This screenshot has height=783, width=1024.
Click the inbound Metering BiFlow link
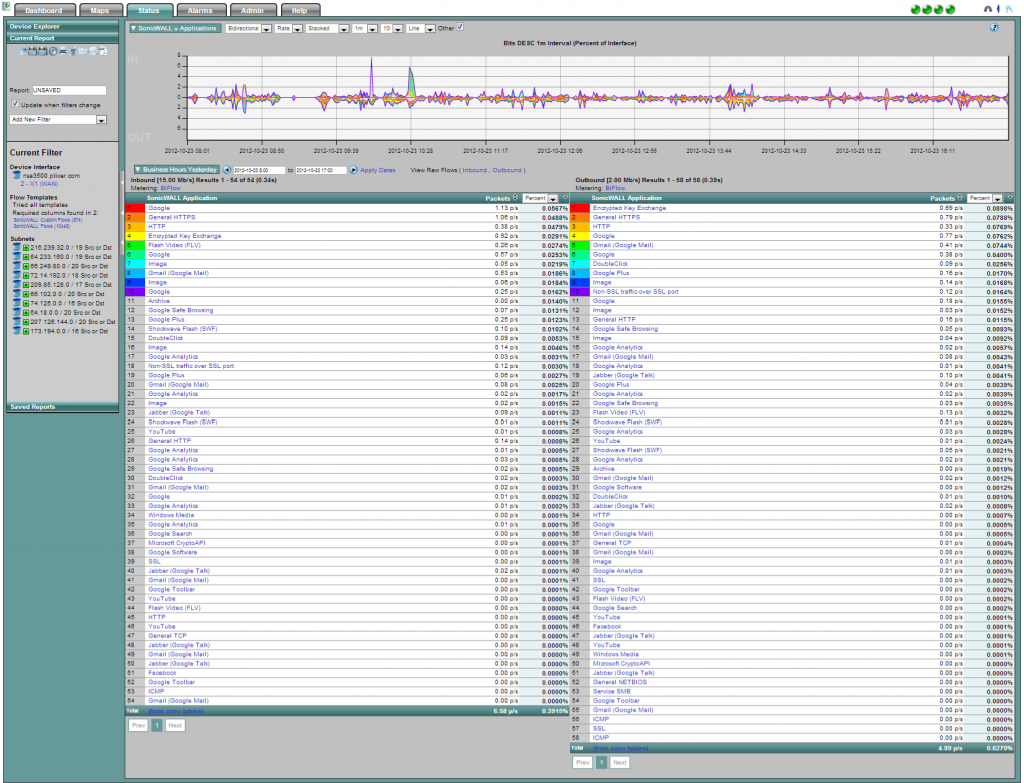[x=170, y=188]
